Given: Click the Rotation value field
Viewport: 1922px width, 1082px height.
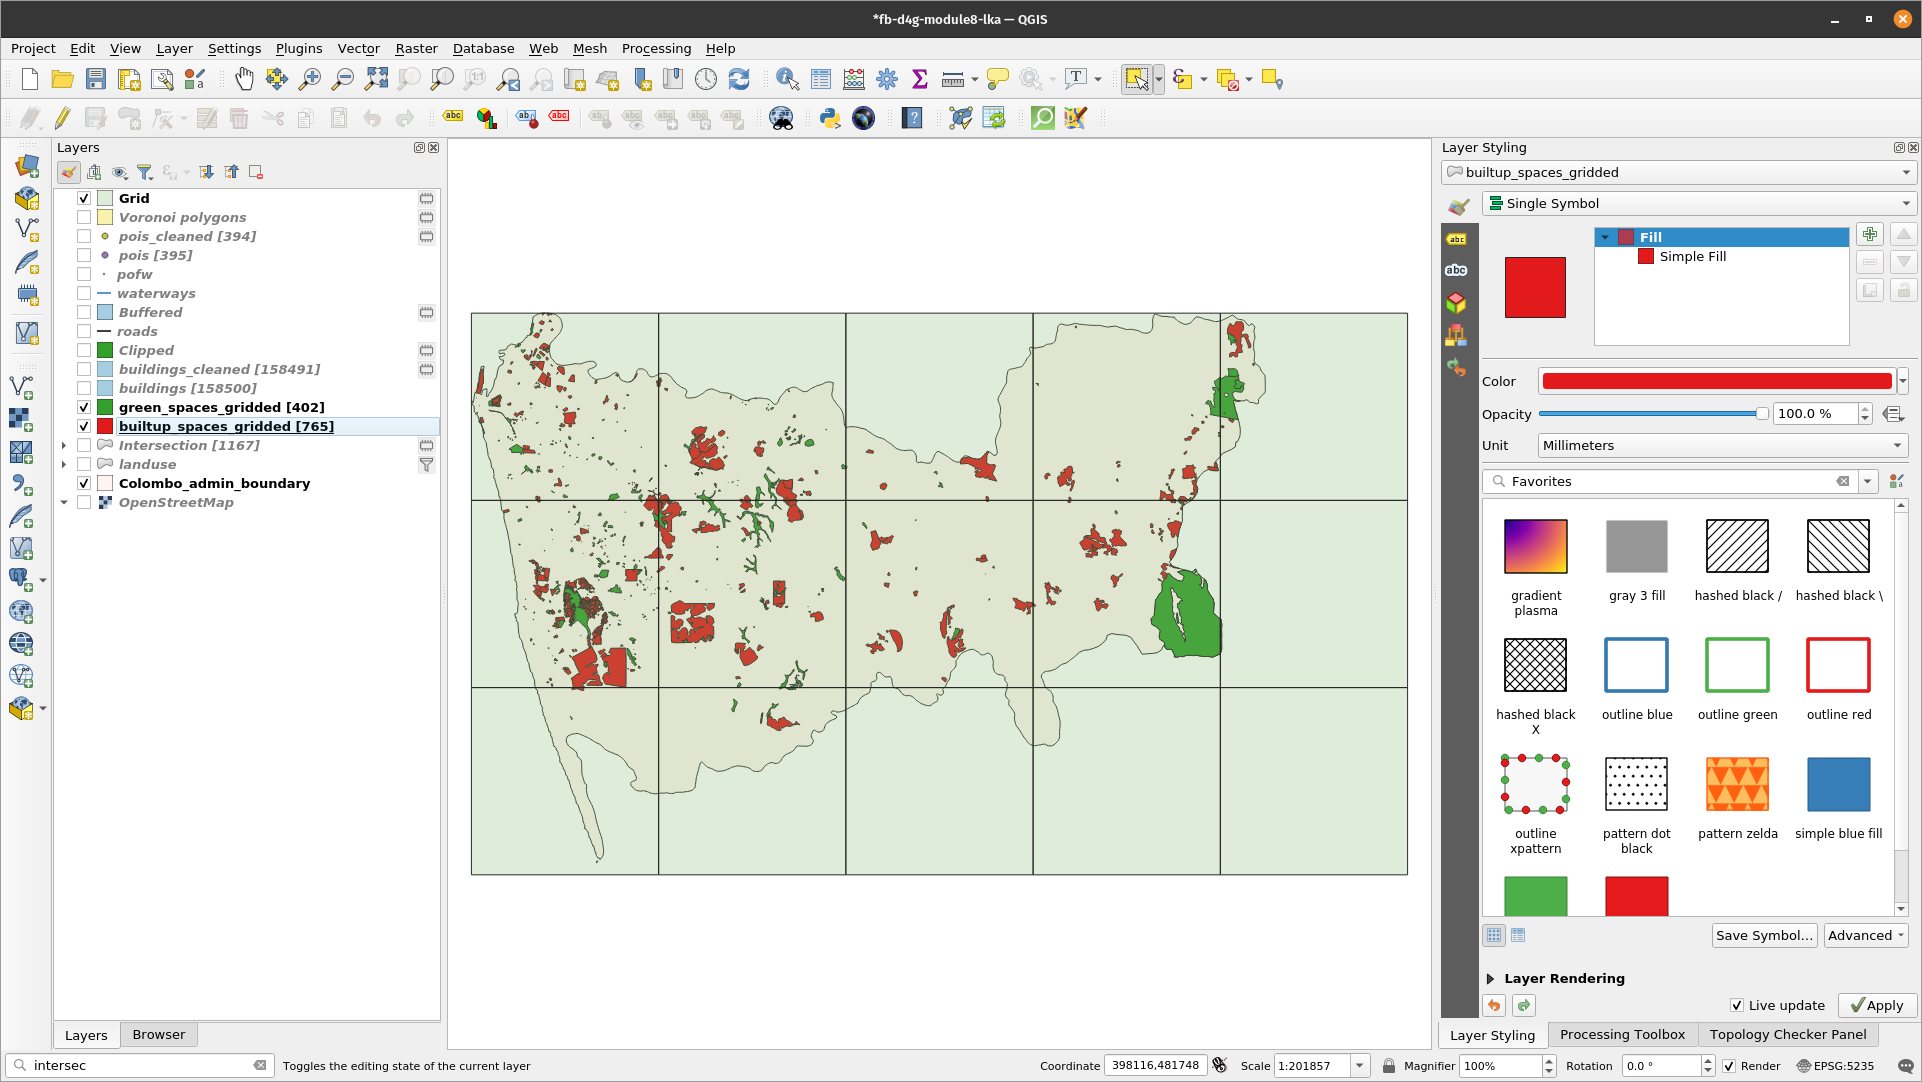Looking at the screenshot, I should [1660, 1066].
